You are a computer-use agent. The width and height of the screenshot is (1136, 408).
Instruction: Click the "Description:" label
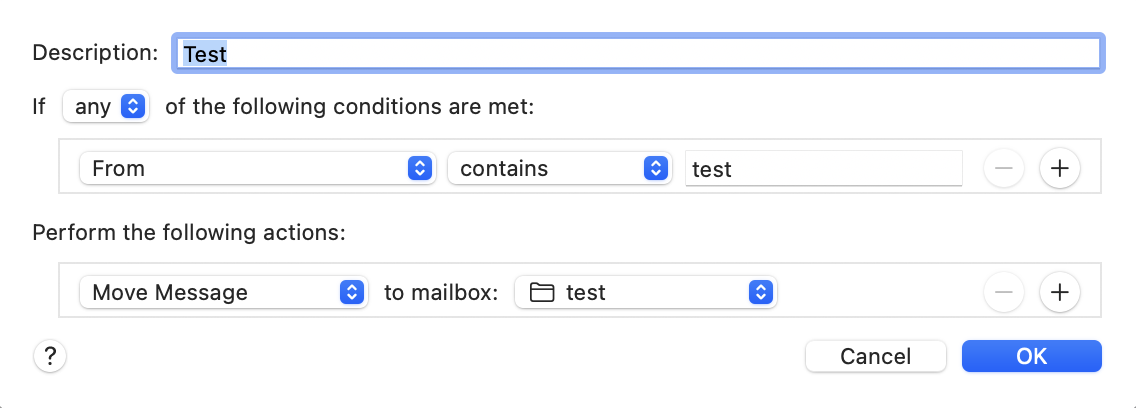pos(95,53)
